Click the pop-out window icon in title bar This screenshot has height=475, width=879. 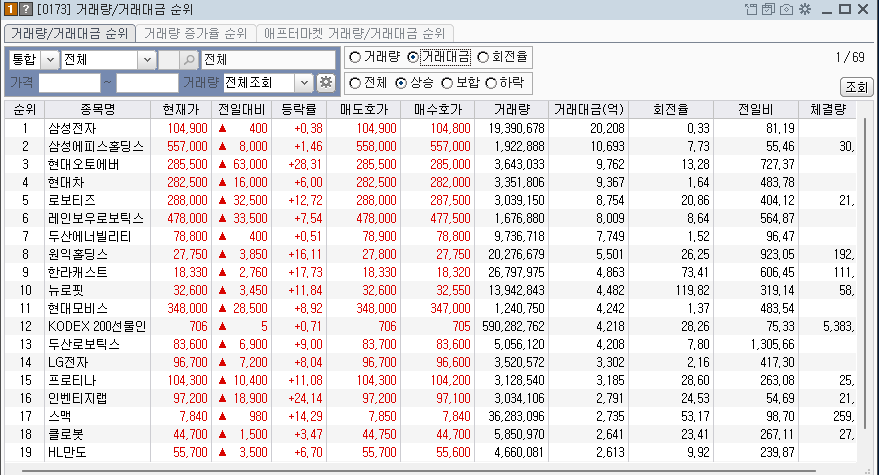click(x=751, y=9)
